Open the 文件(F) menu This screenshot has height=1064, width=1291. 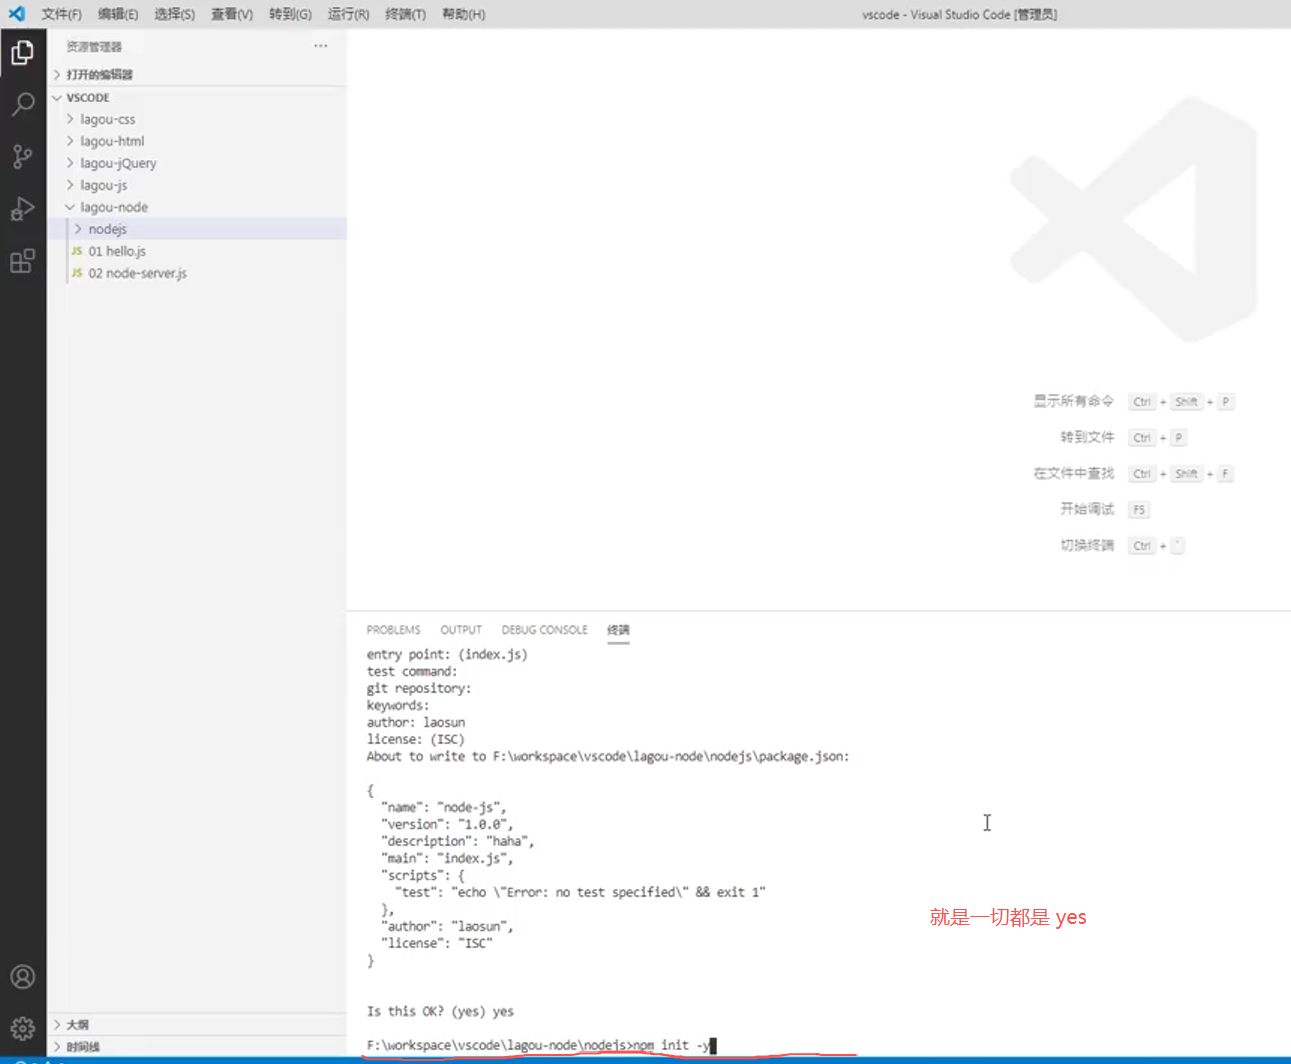(61, 14)
